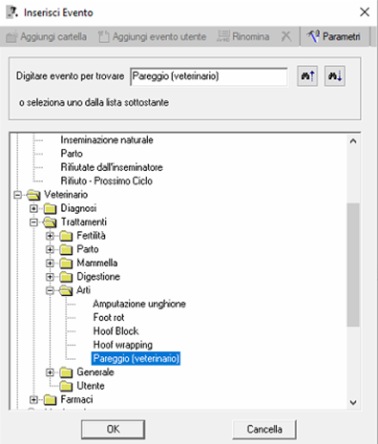Click the Farmaci folder icon
This screenshot has height=444, width=378.
(50, 400)
